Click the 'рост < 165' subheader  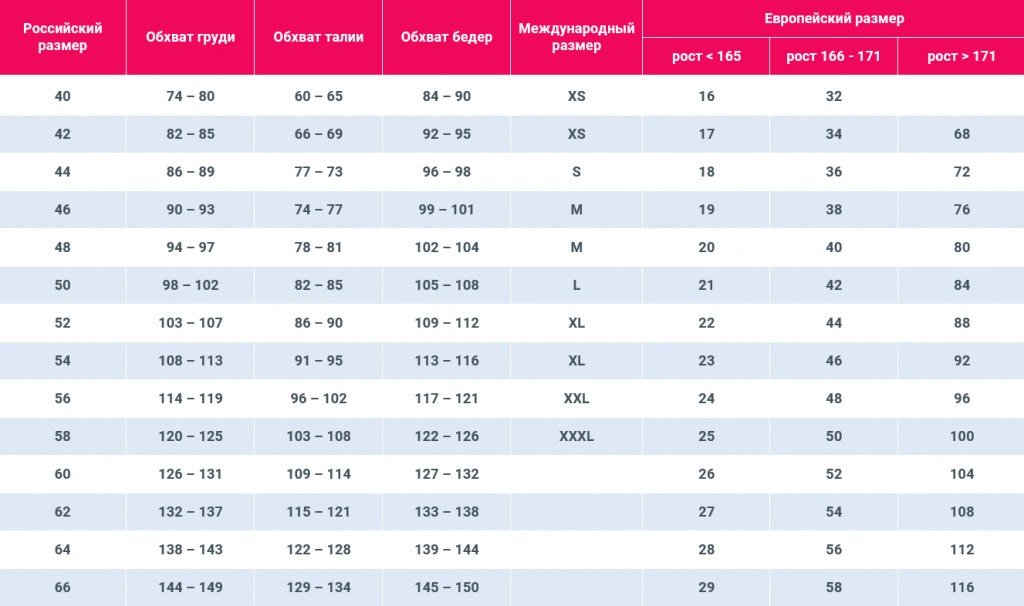pos(706,56)
